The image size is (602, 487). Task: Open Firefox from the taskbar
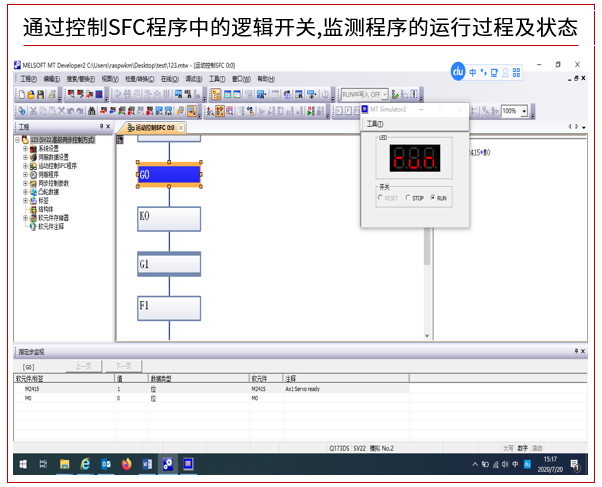click(126, 465)
